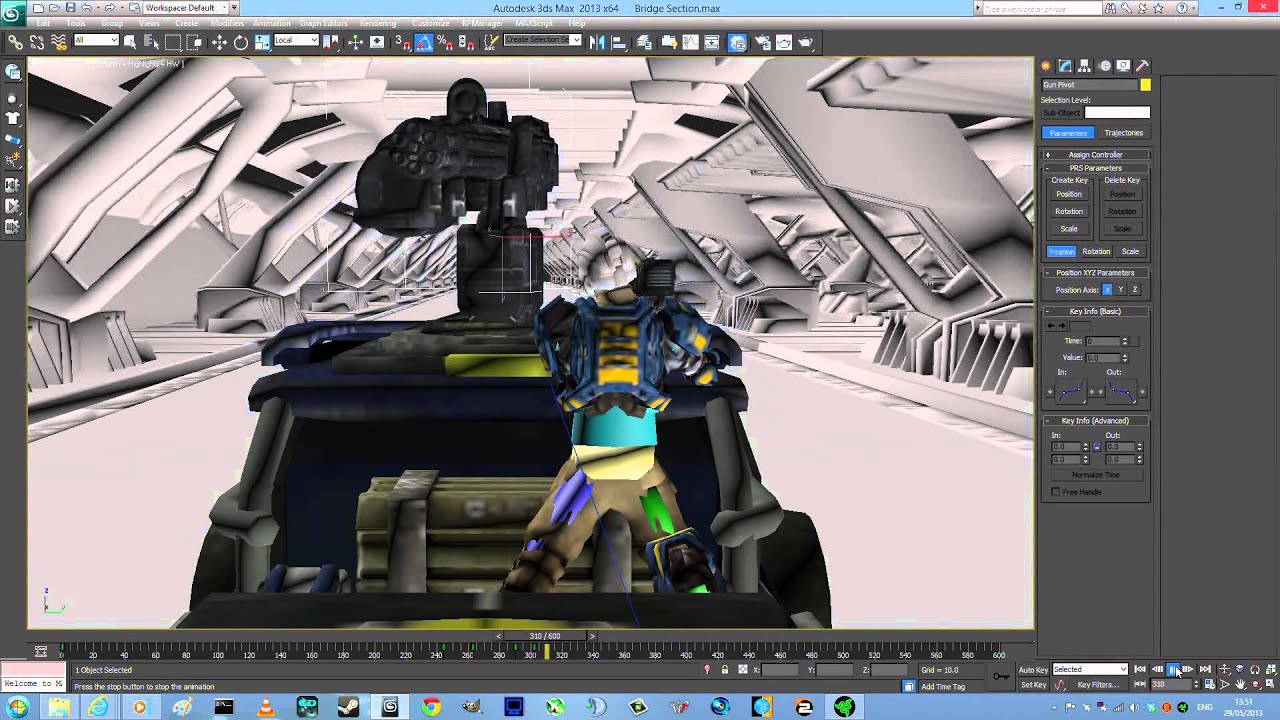The width and height of the screenshot is (1280, 720).
Task: Click Add Time Tag
Action: click(x=943, y=687)
